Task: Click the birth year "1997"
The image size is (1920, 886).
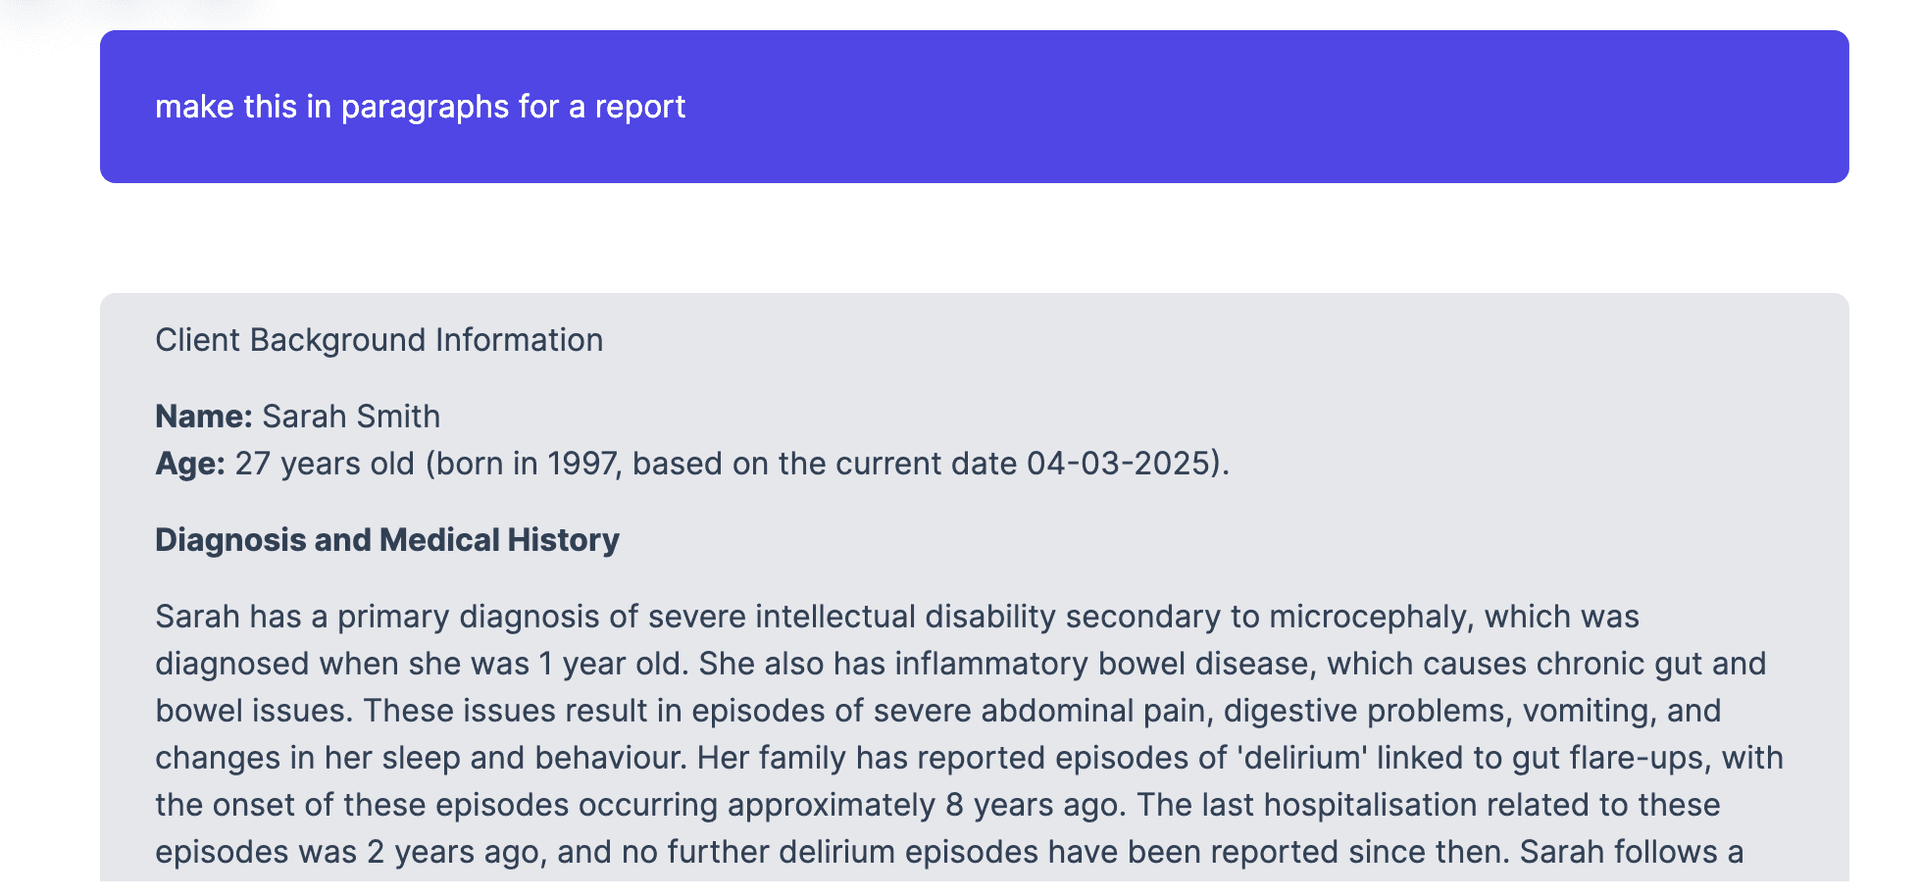Action: [581, 464]
